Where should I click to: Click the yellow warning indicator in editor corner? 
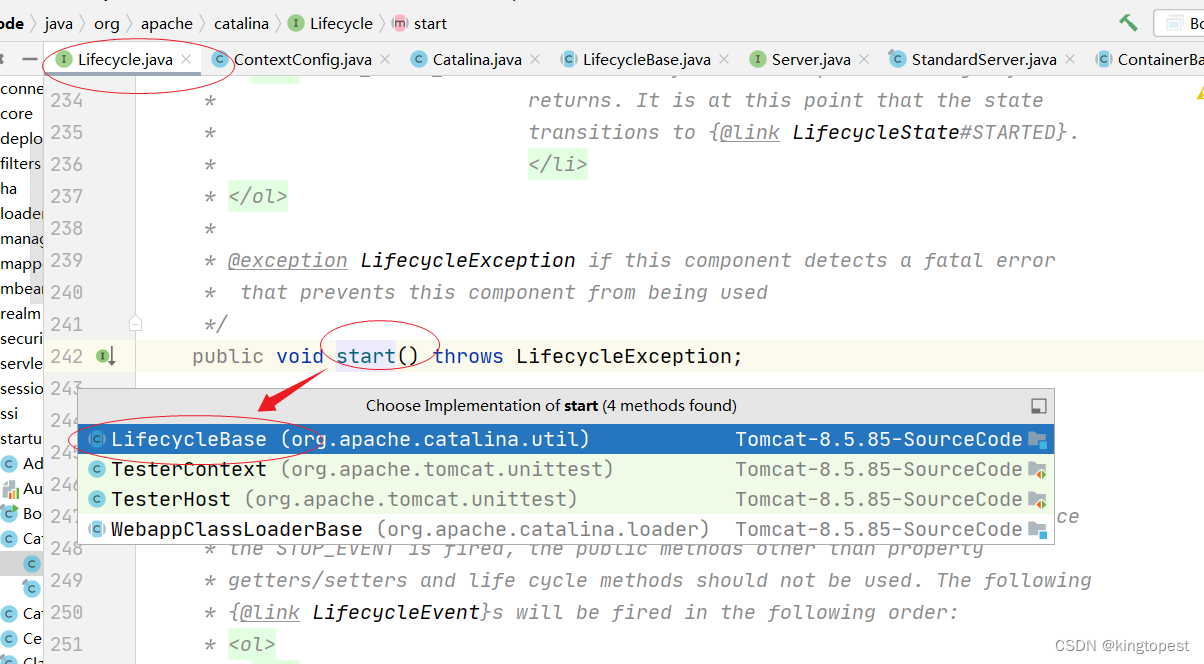coord(1199,92)
